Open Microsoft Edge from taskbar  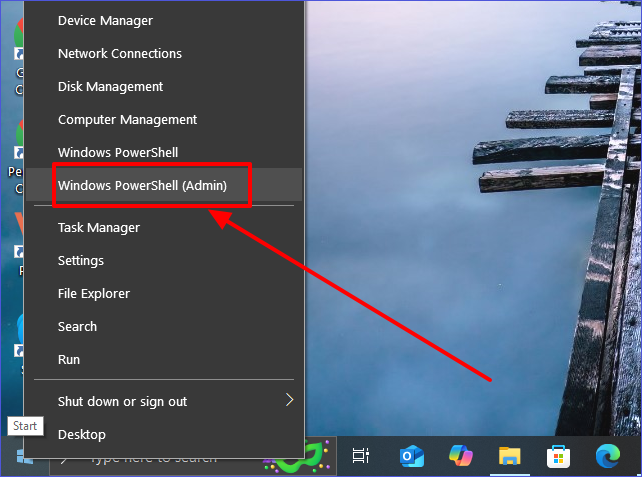pos(608,456)
